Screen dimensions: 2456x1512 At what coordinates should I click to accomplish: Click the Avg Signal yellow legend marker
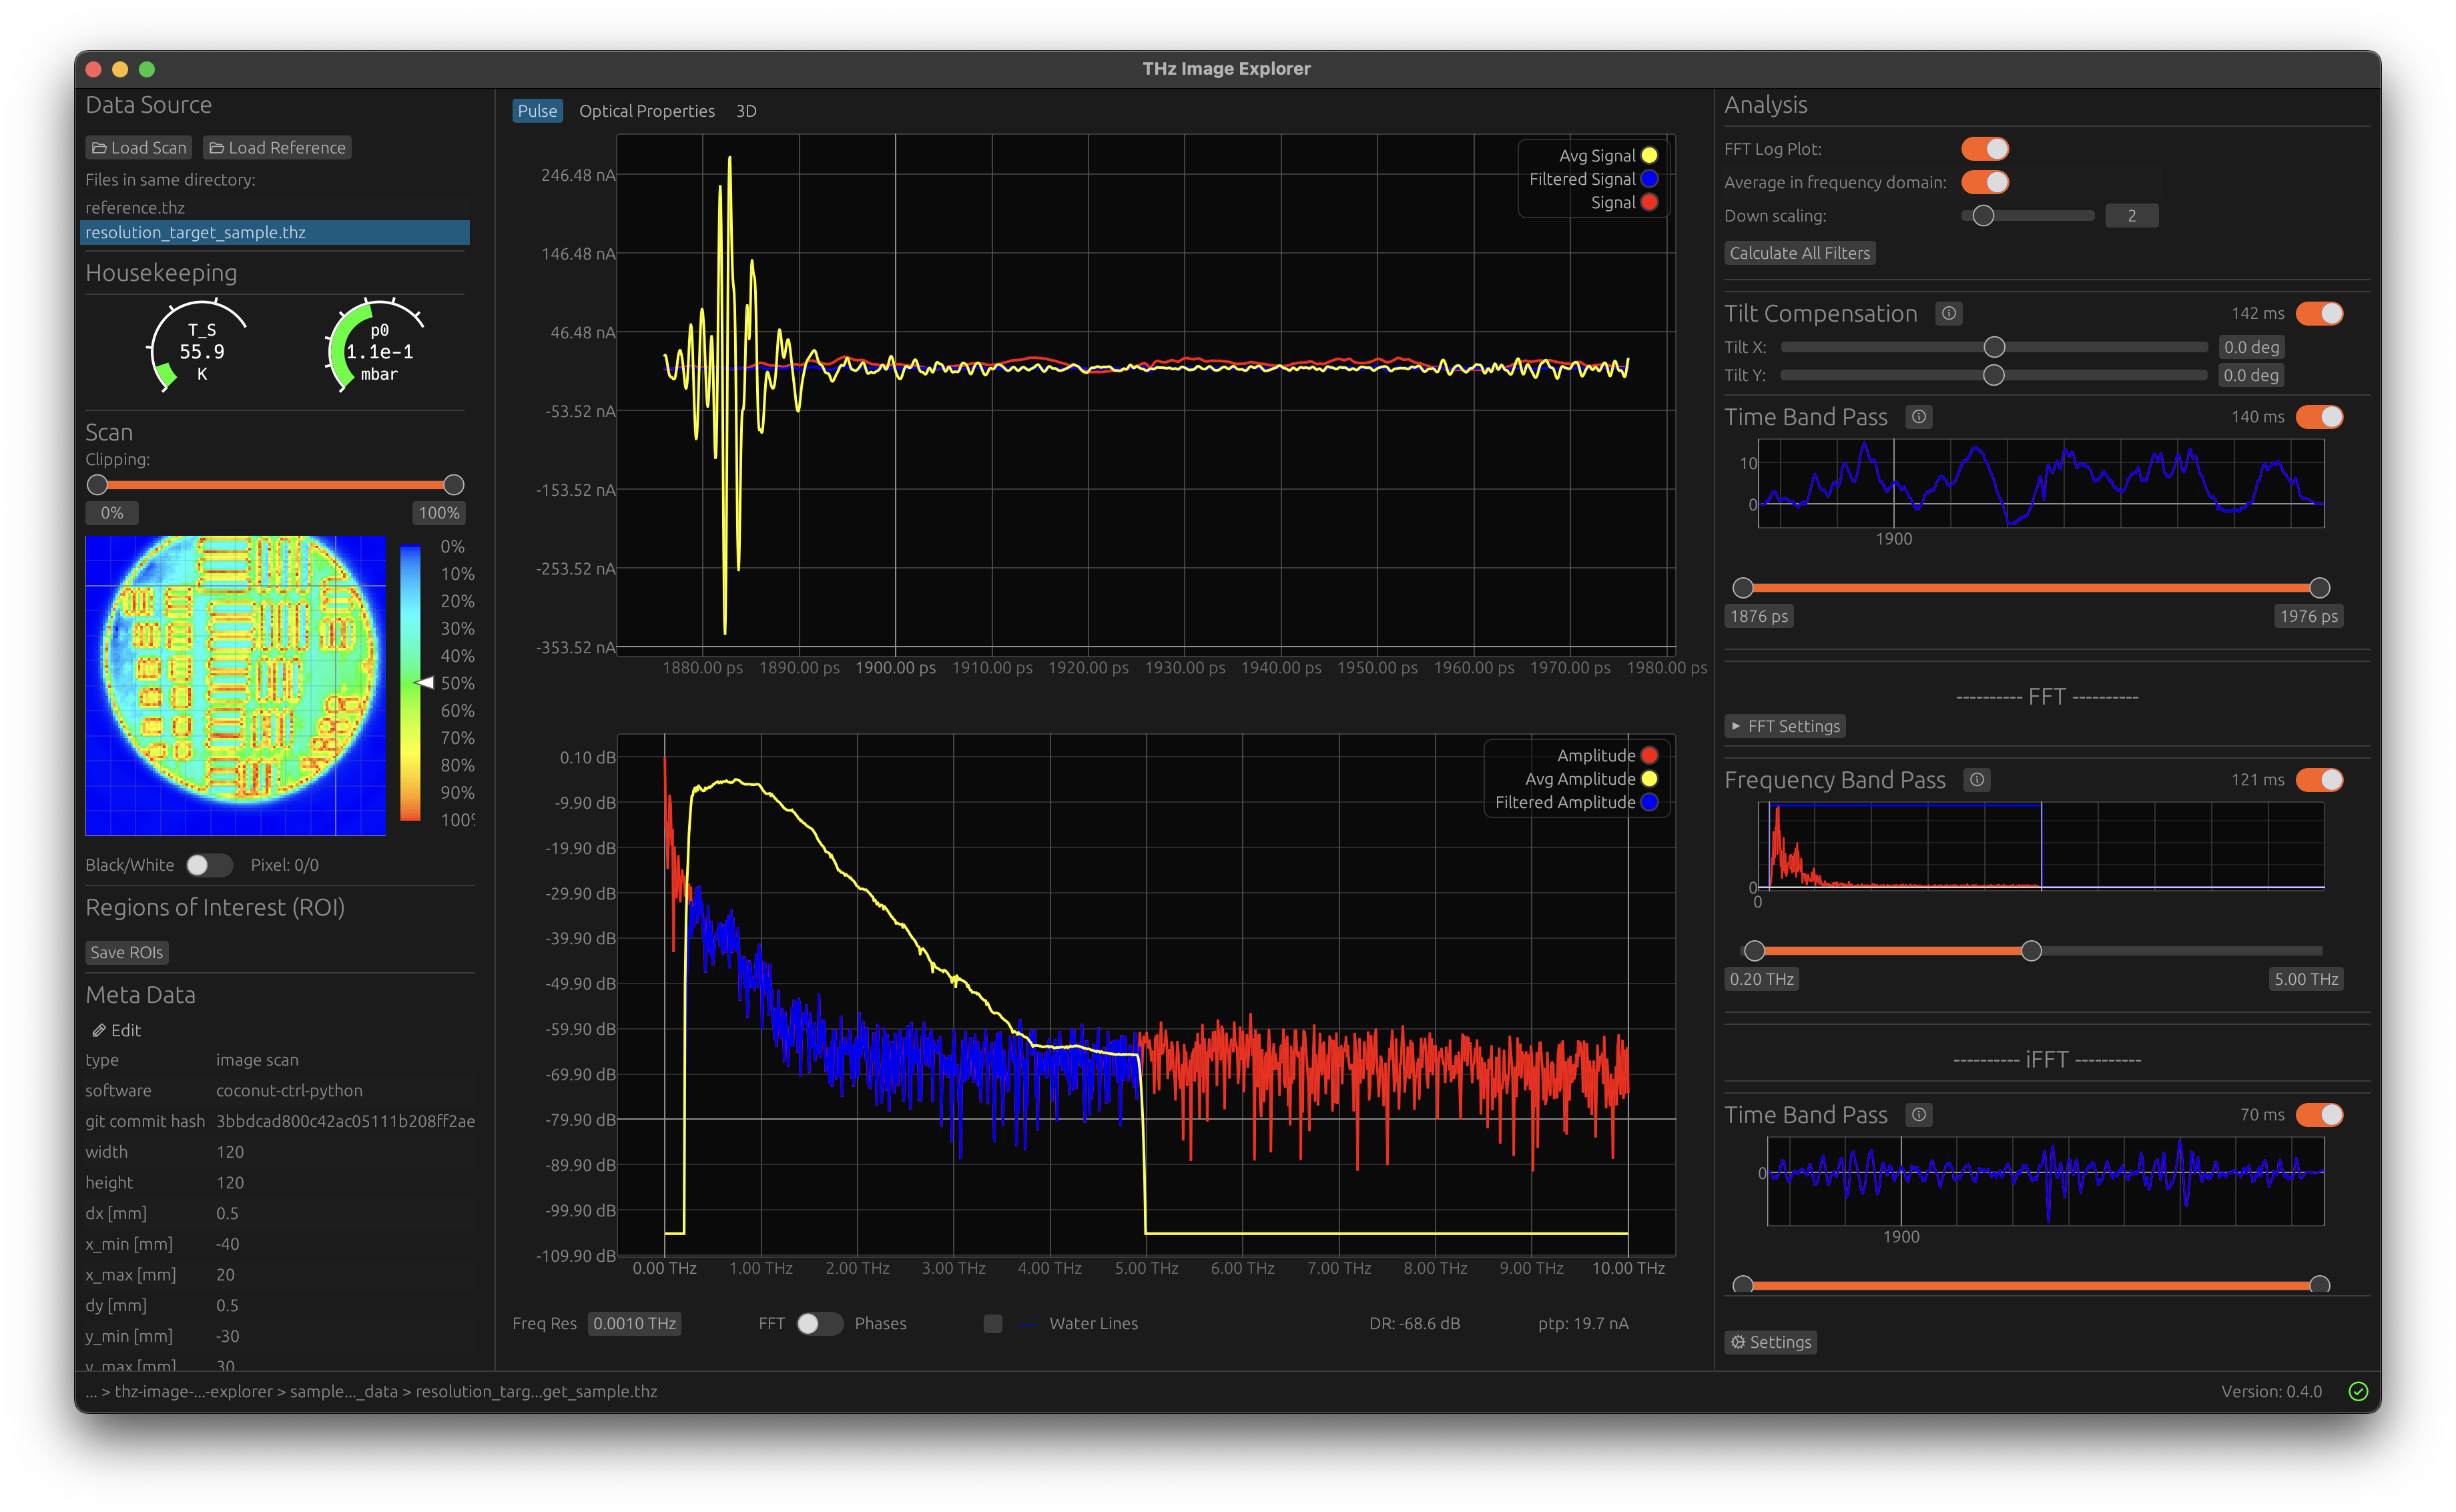[x=1649, y=155]
